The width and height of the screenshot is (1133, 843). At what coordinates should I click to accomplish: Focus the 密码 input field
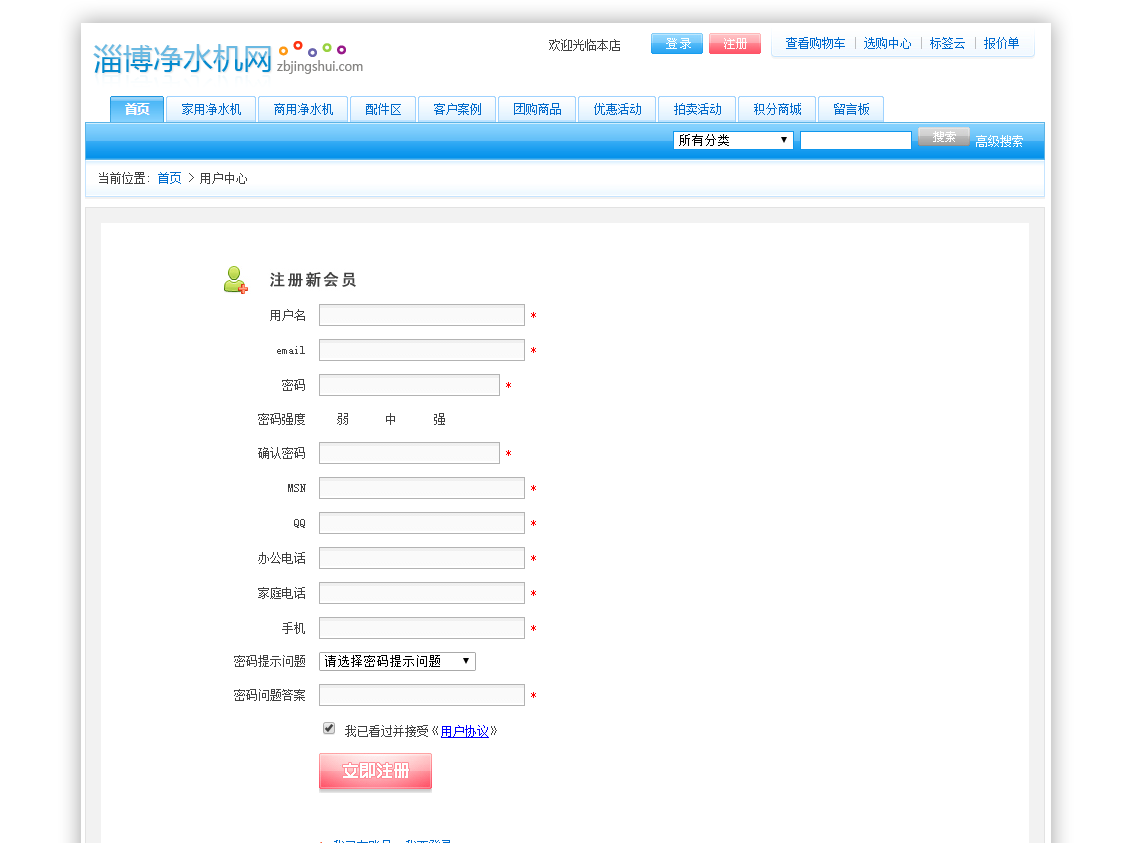pos(410,385)
